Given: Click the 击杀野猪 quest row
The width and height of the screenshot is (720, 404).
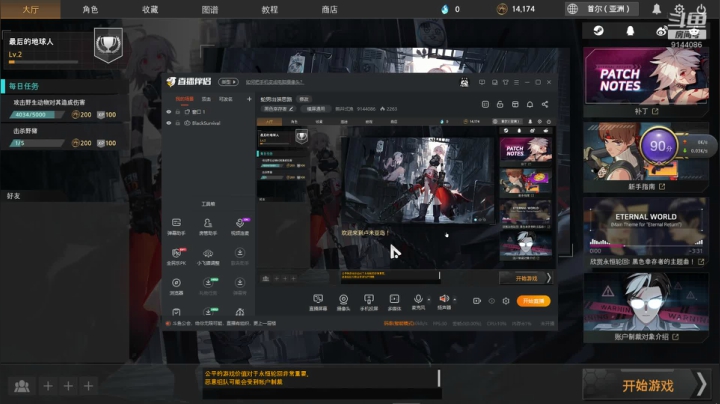Looking at the screenshot, I should [x=64, y=137].
